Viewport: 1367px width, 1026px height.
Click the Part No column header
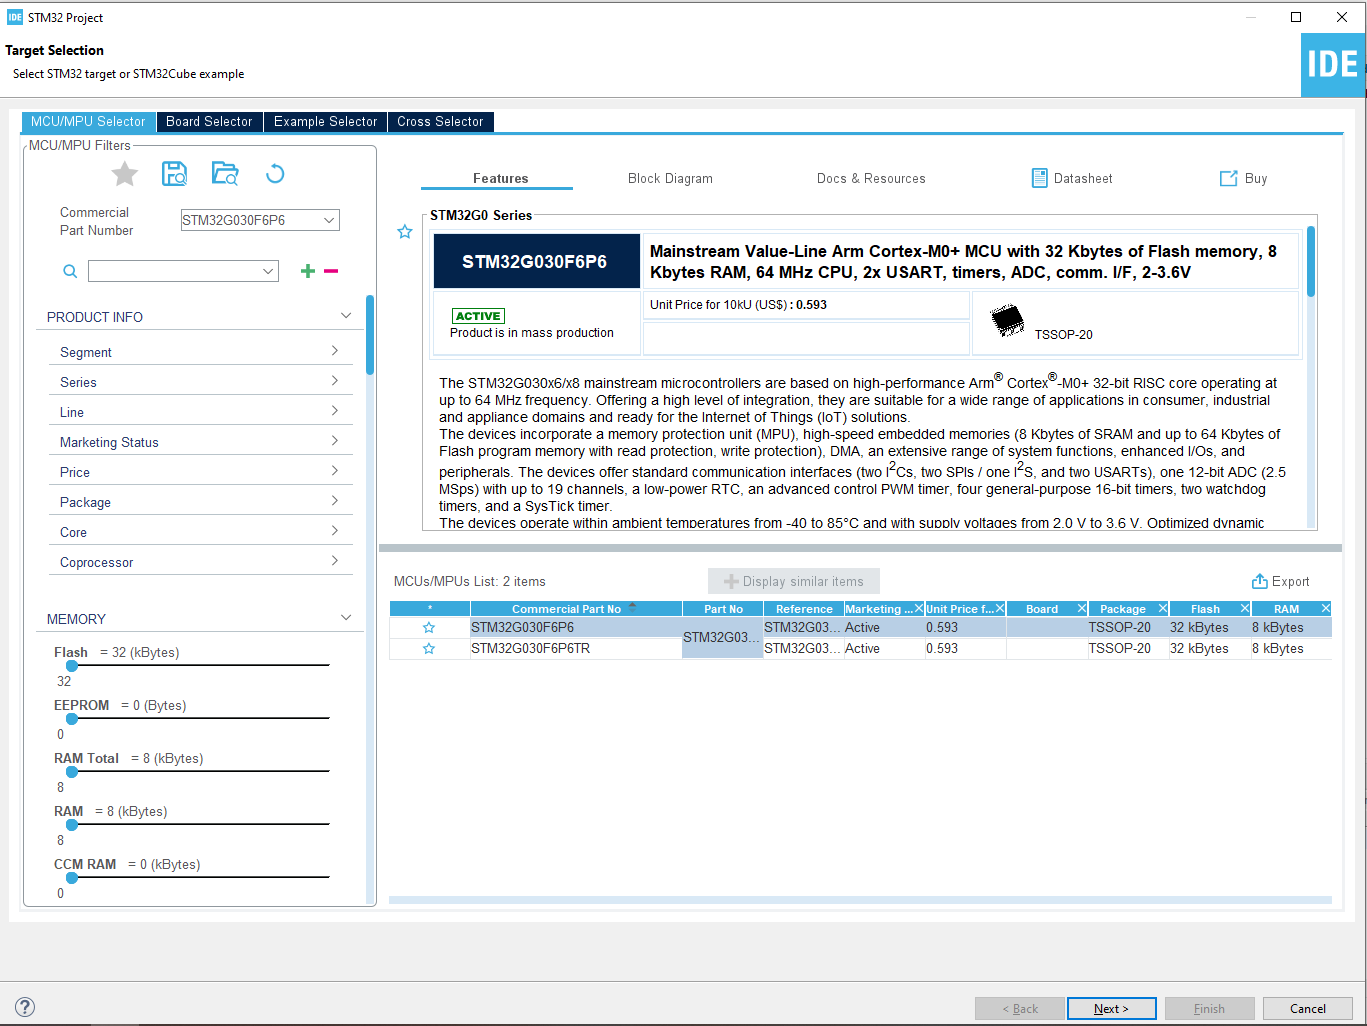click(x=723, y=608)
